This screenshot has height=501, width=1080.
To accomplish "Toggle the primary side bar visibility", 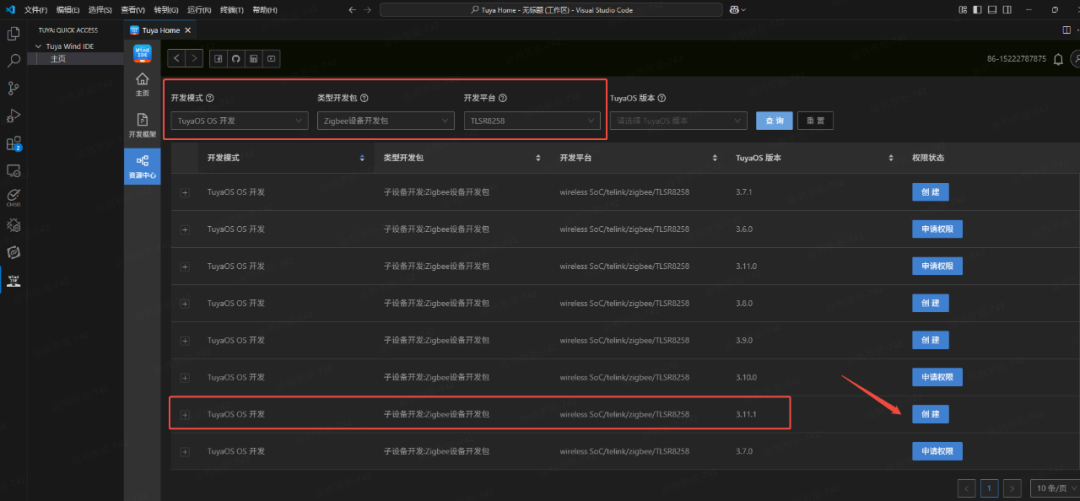I will tap(978, 10).
